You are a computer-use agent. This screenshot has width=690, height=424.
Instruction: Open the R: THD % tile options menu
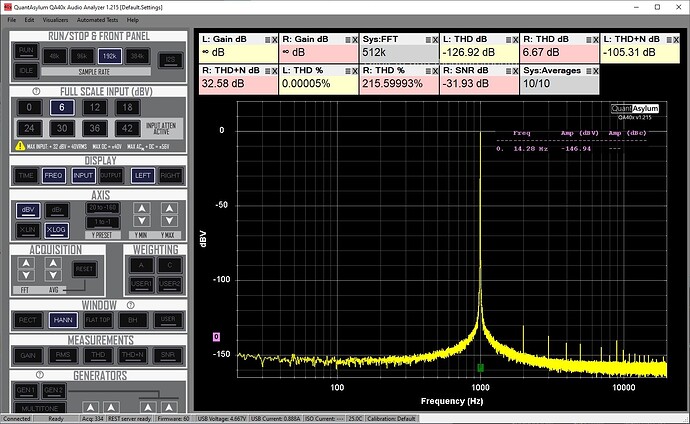428,71
